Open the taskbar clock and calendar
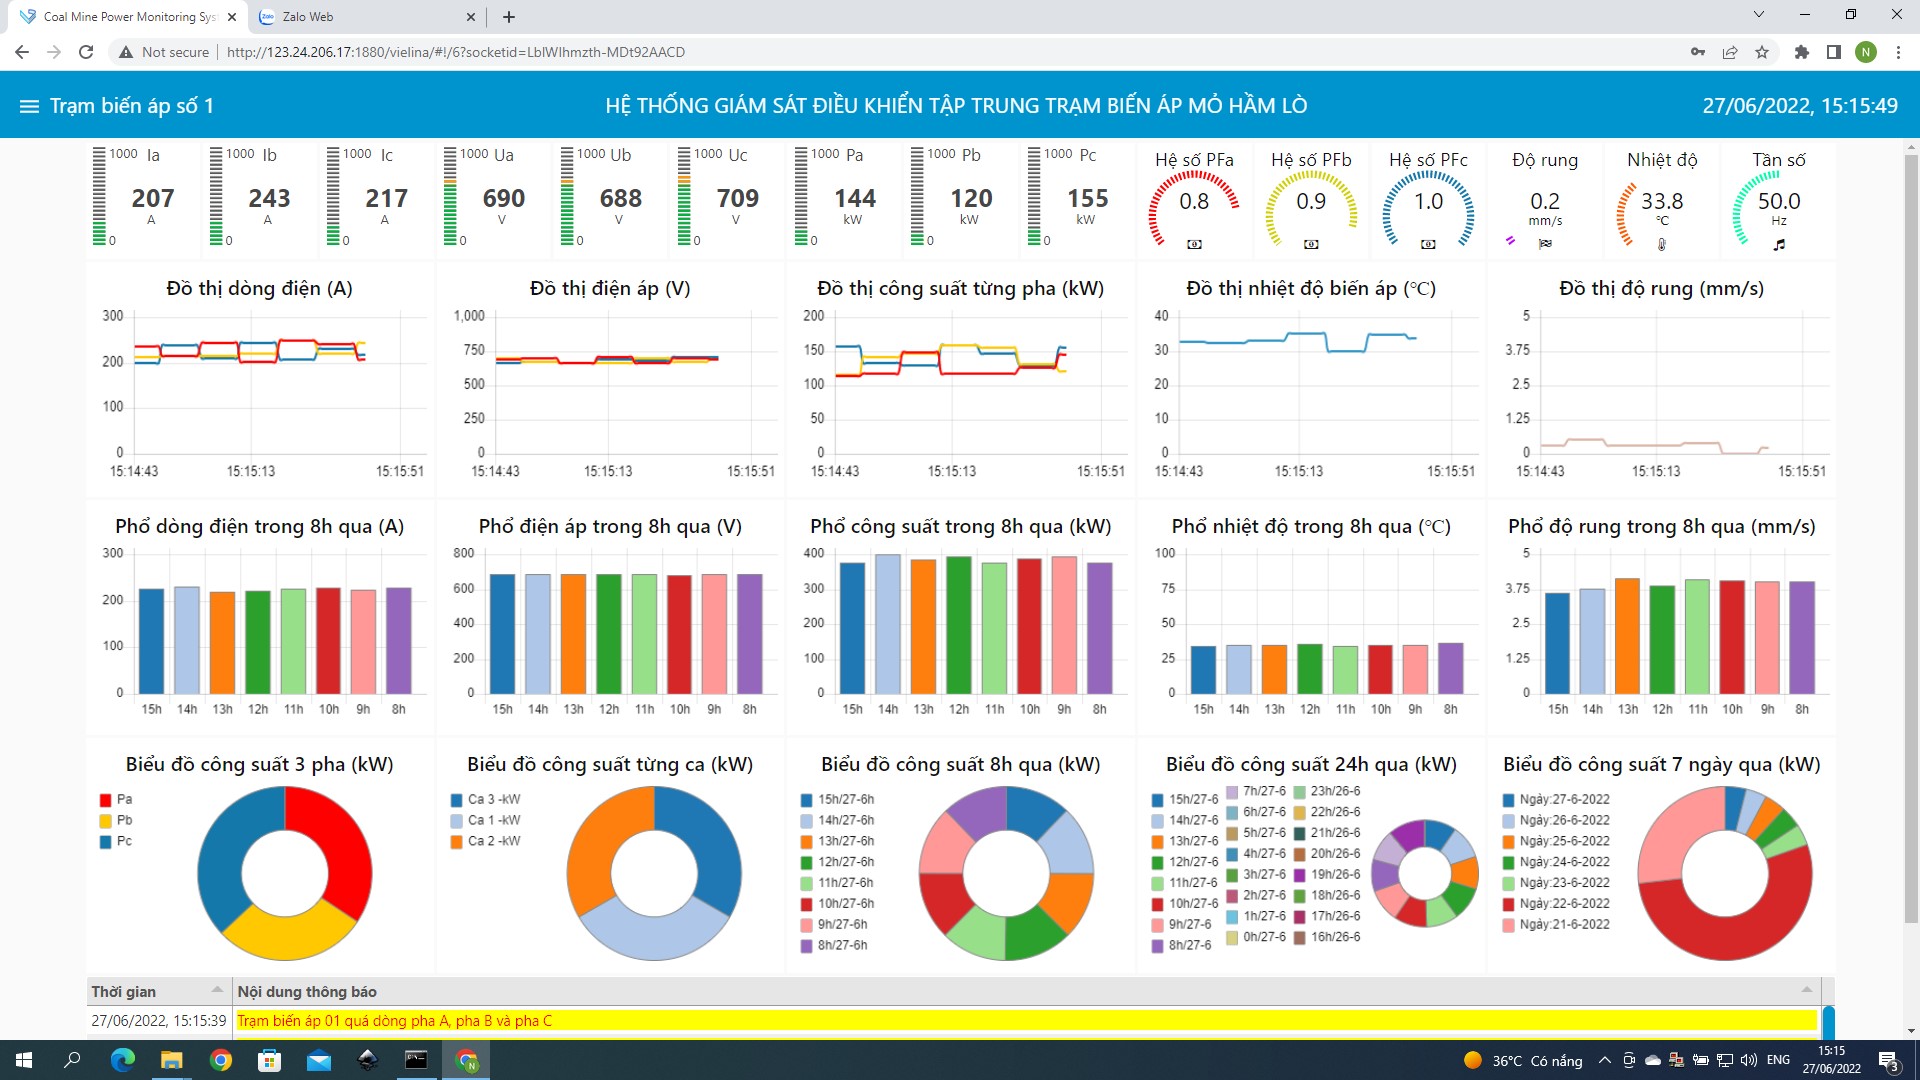 1832,1060
